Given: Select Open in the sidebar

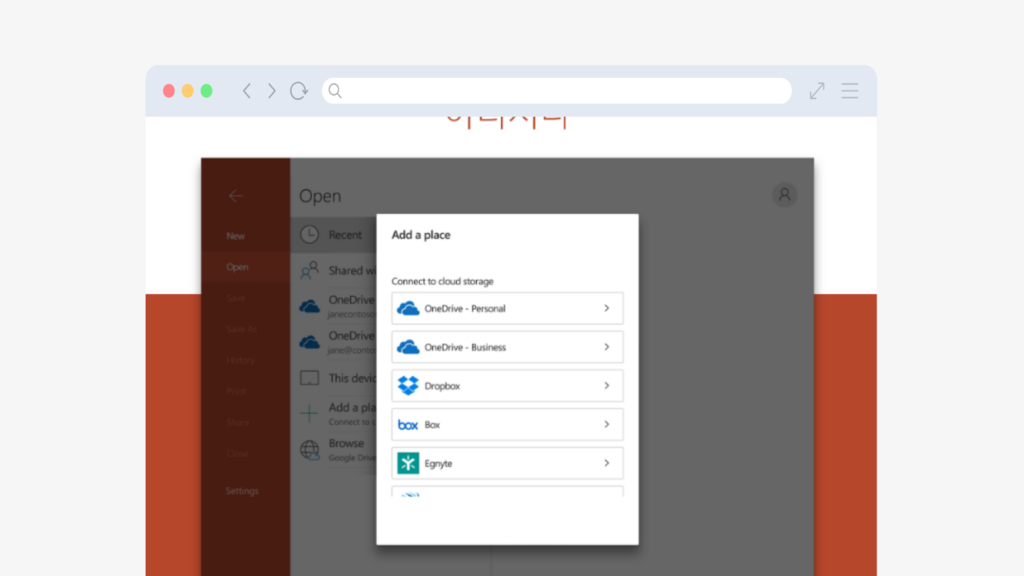Looking at the screenshot, I should 237,267.
